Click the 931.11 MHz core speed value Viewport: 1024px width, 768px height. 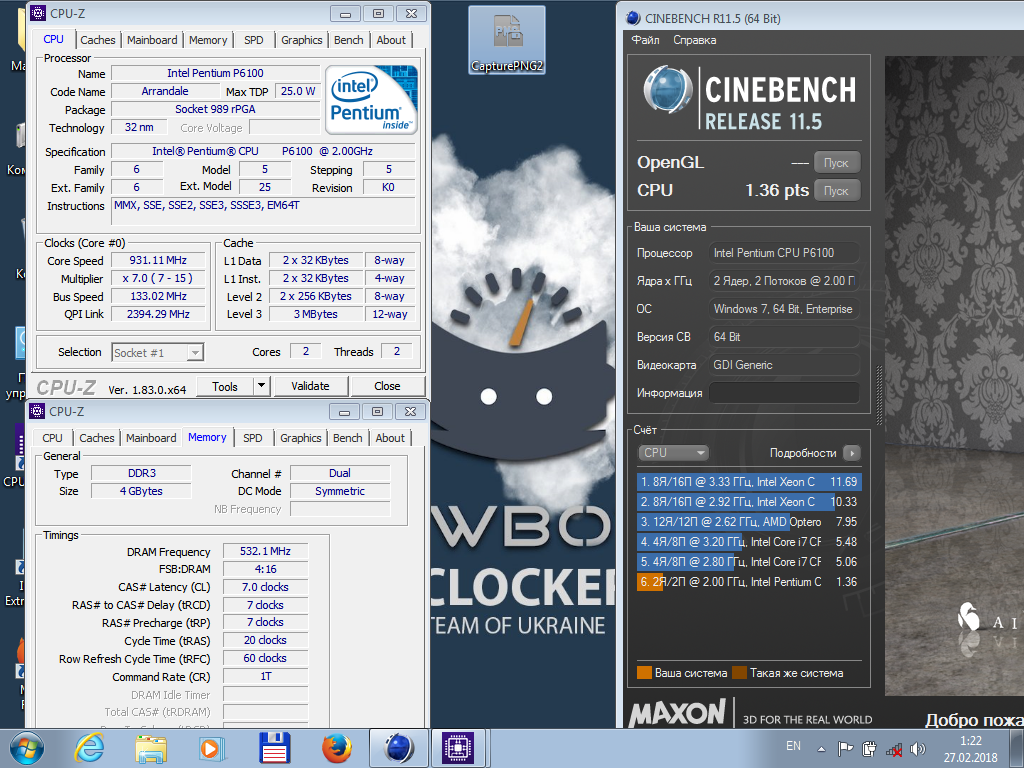[x=158, y=260]
